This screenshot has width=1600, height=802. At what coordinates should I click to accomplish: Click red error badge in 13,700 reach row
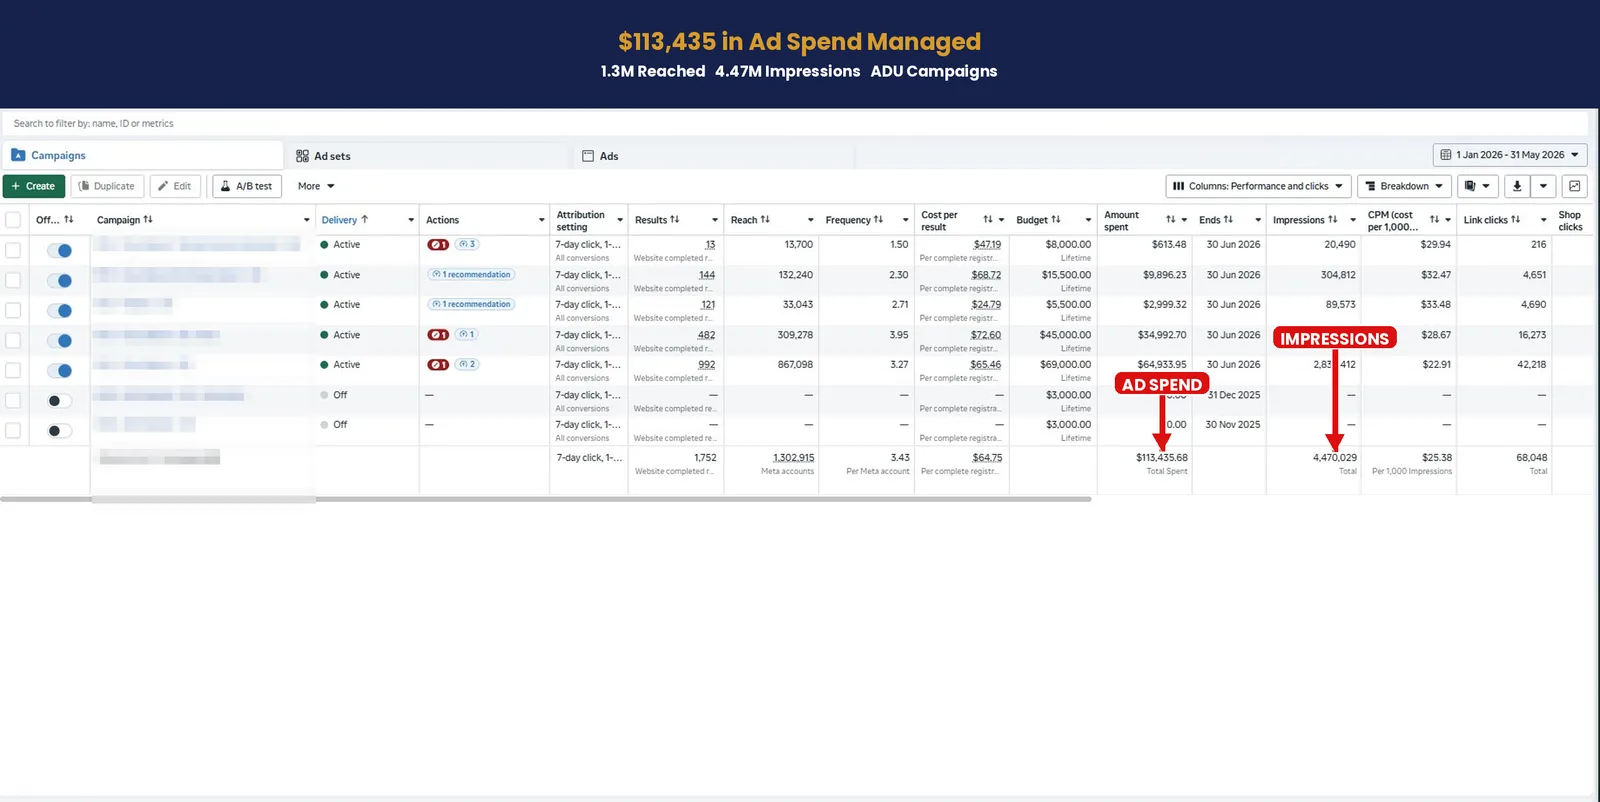(x=438, y=244)
